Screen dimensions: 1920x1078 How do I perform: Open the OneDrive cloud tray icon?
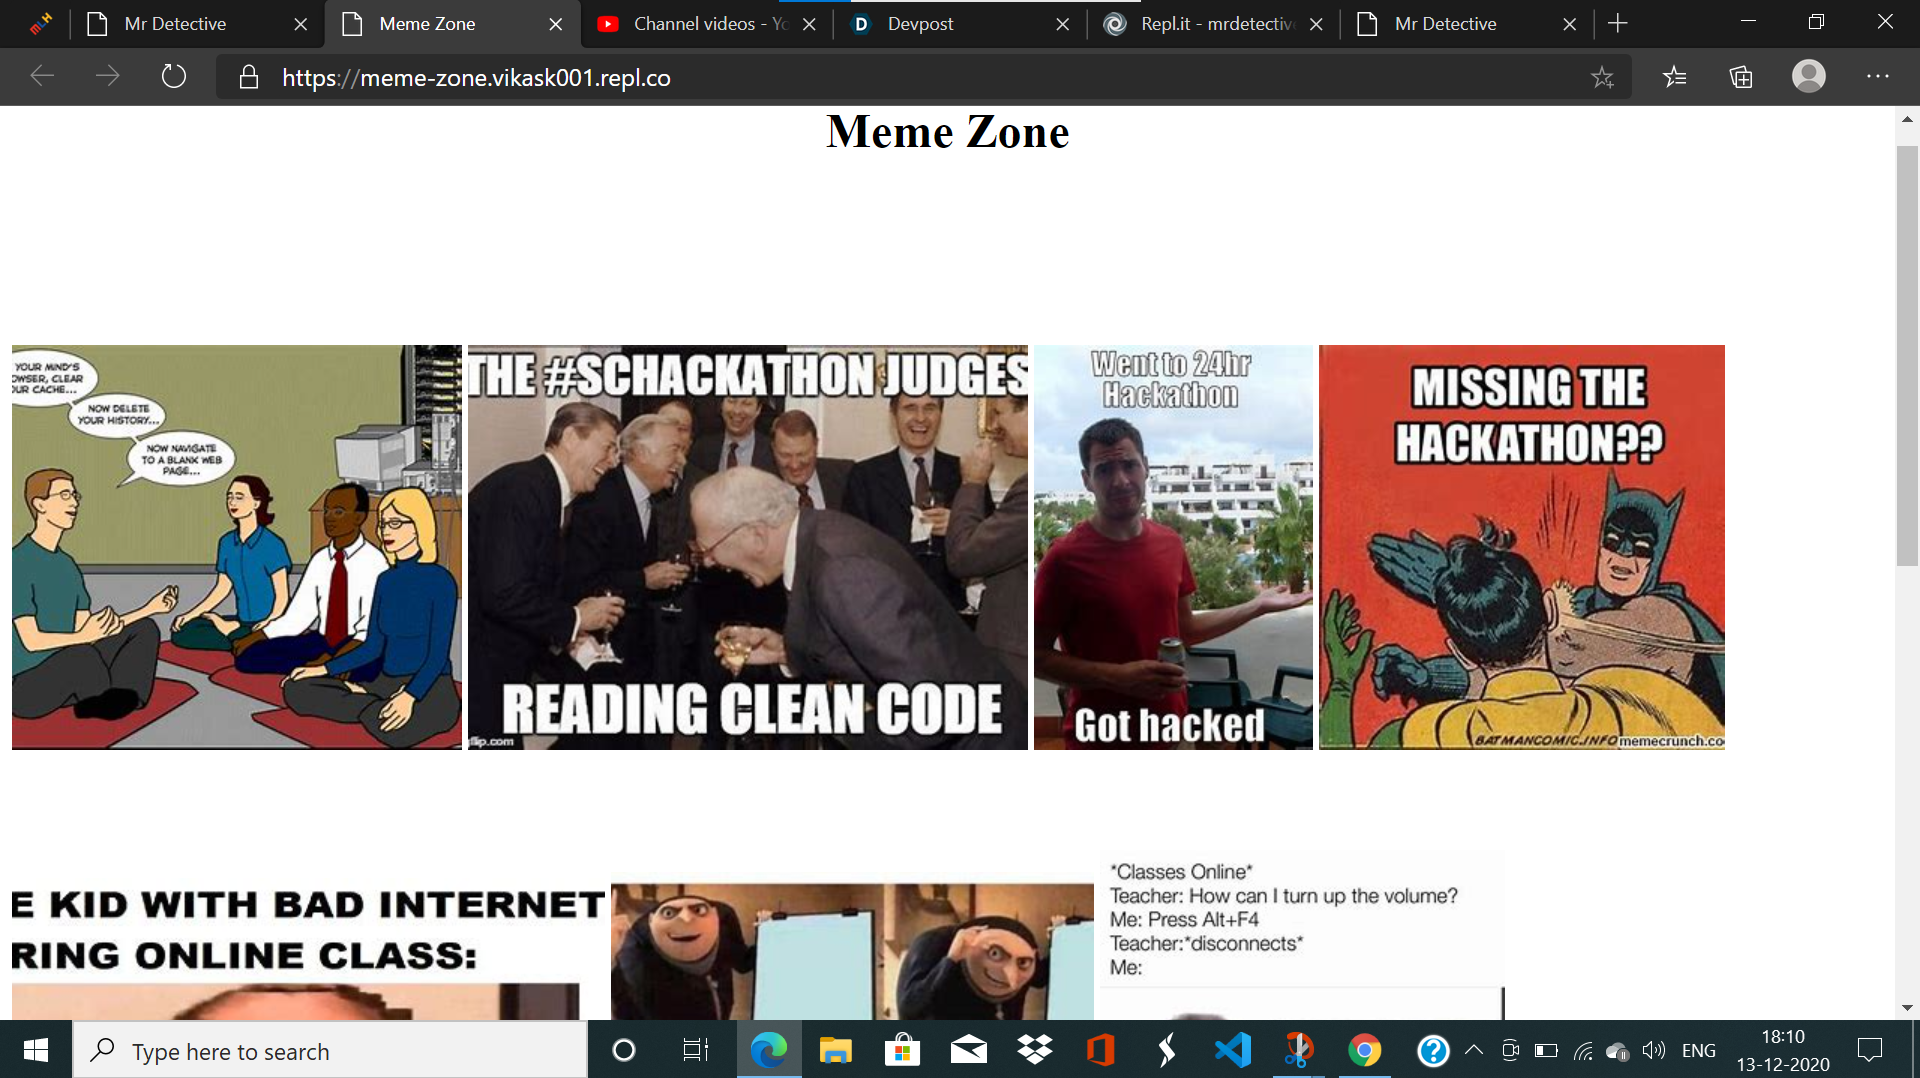click(1617, 1050)
